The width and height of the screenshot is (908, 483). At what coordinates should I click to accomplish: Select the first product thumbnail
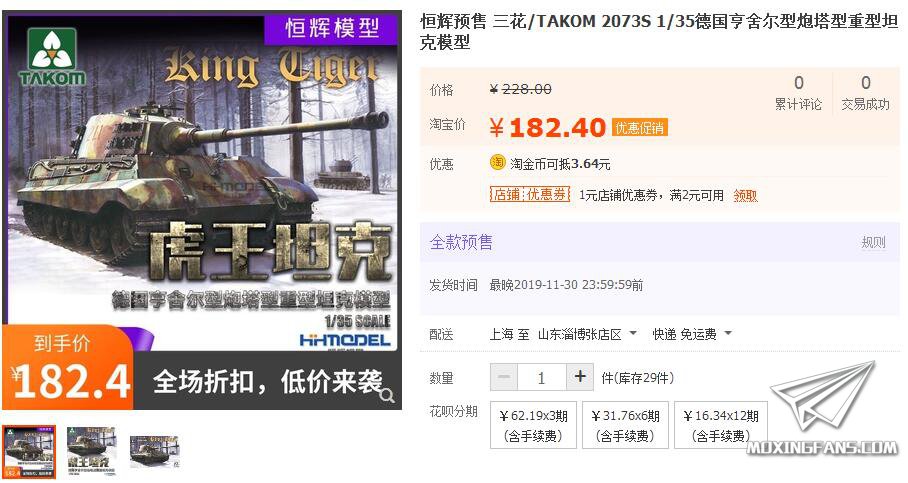[29, 451]
